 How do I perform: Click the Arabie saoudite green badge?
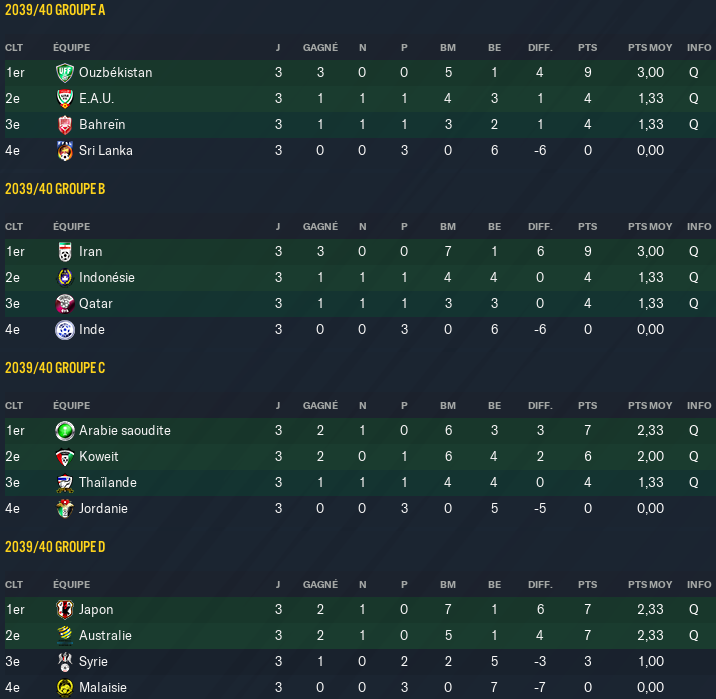click(65, 431)
